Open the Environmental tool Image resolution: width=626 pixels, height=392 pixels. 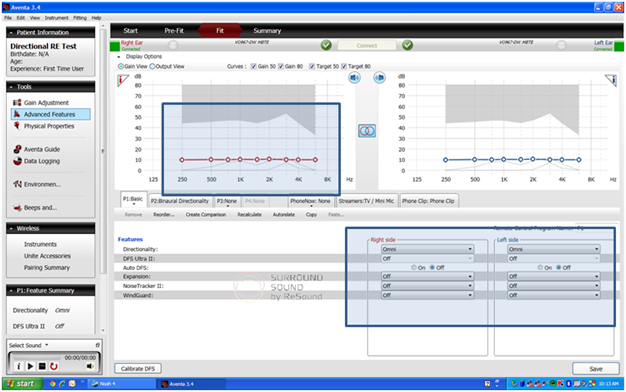click(x=42, y=184)
